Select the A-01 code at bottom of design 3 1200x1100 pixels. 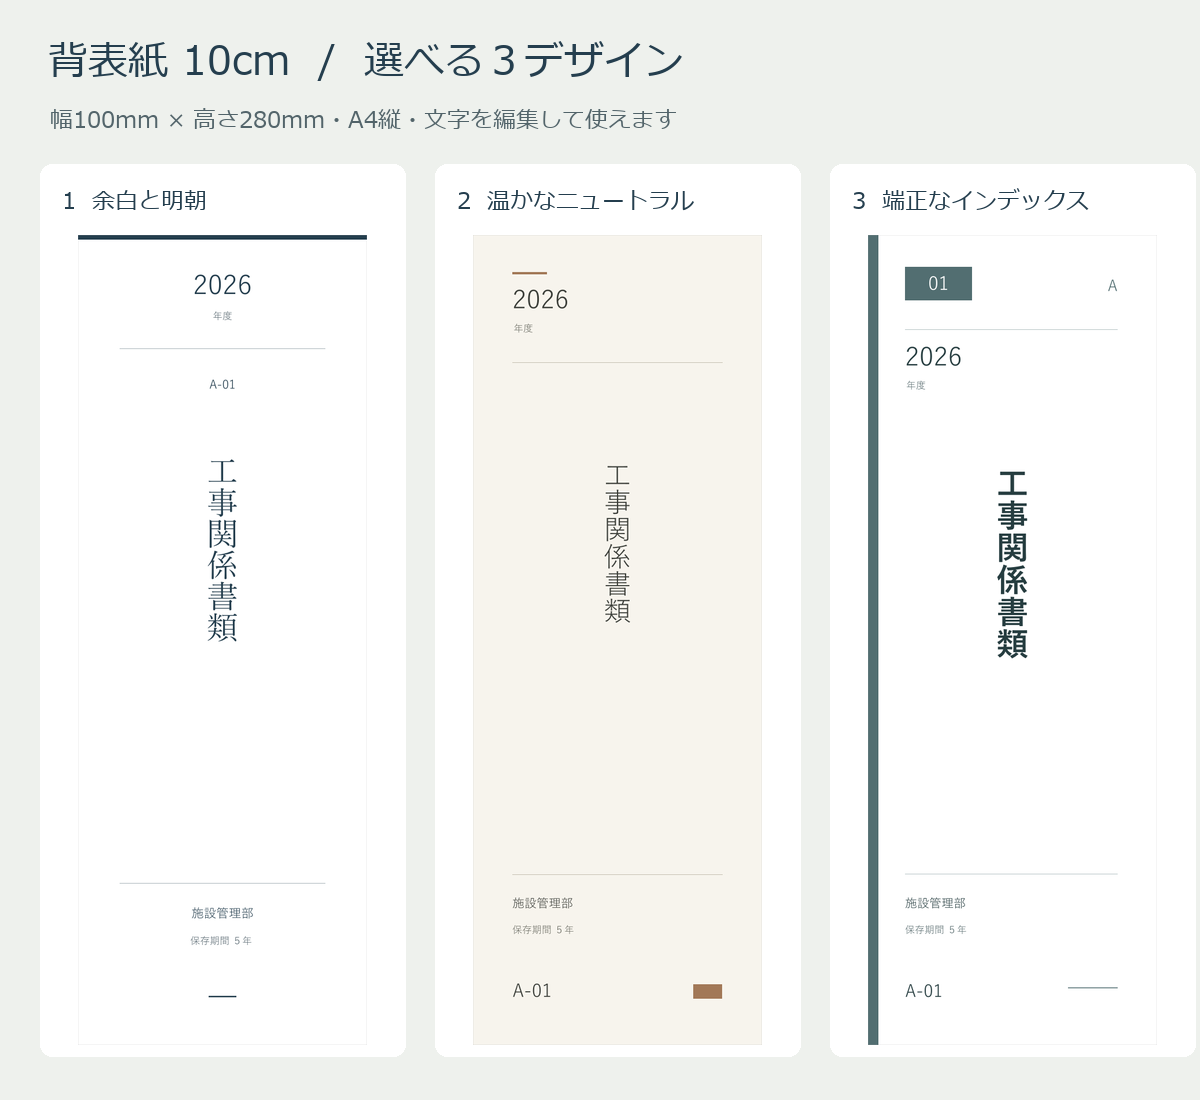click(x=924, y=991)
